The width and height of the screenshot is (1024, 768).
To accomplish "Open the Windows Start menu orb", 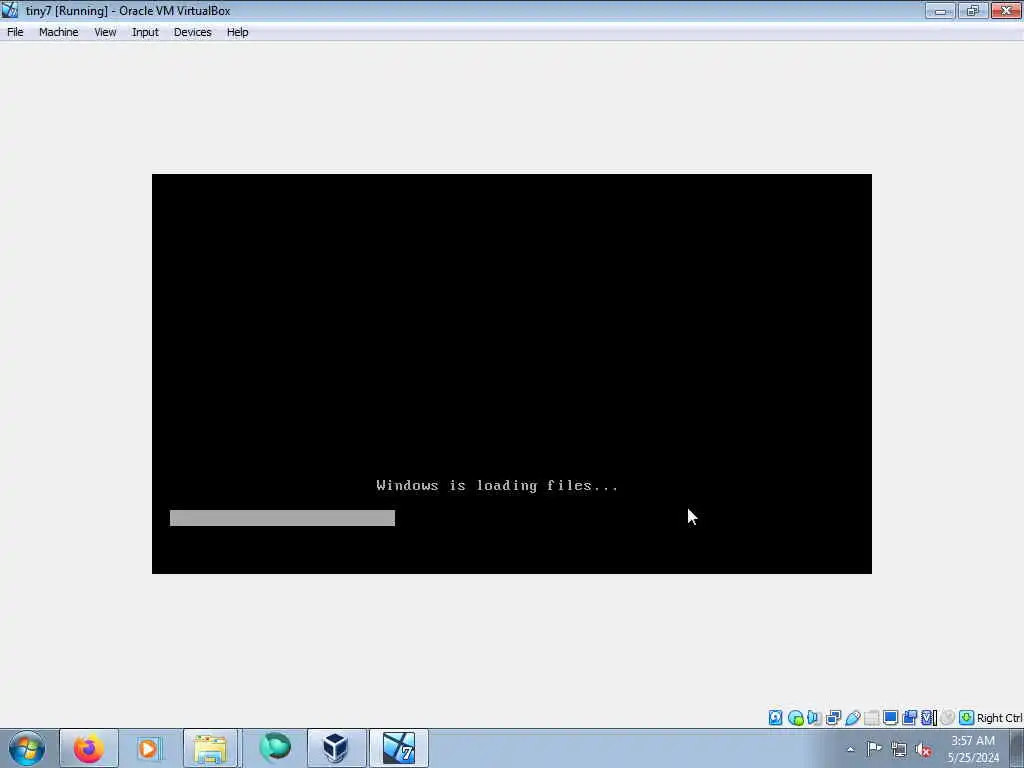I will point(27,748).
